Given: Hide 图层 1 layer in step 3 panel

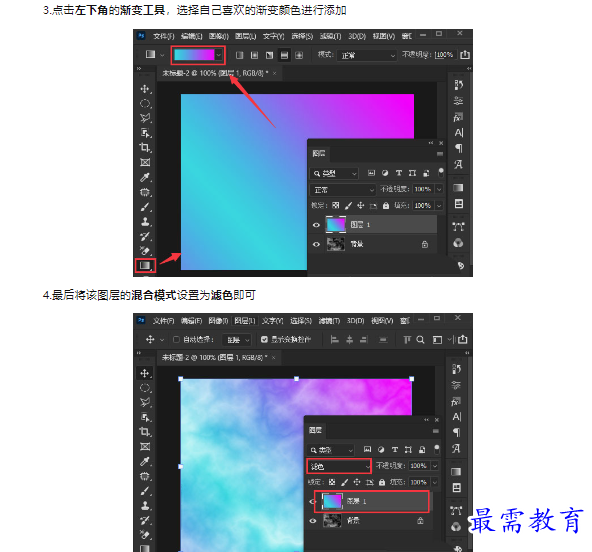Looking at the screenshot, I should [x=316, y=225].
